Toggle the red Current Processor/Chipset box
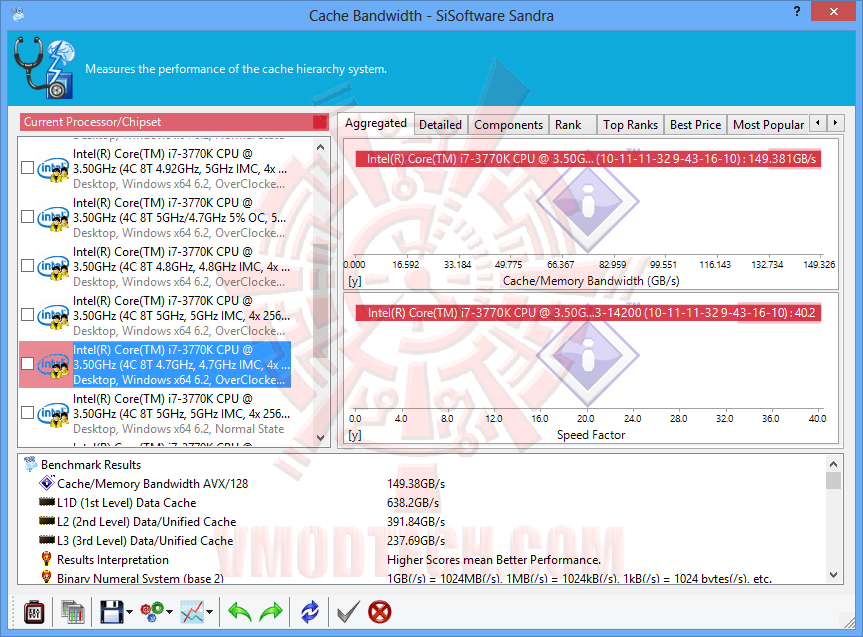Viewport: 863px width, 637px height. point(320,122)
